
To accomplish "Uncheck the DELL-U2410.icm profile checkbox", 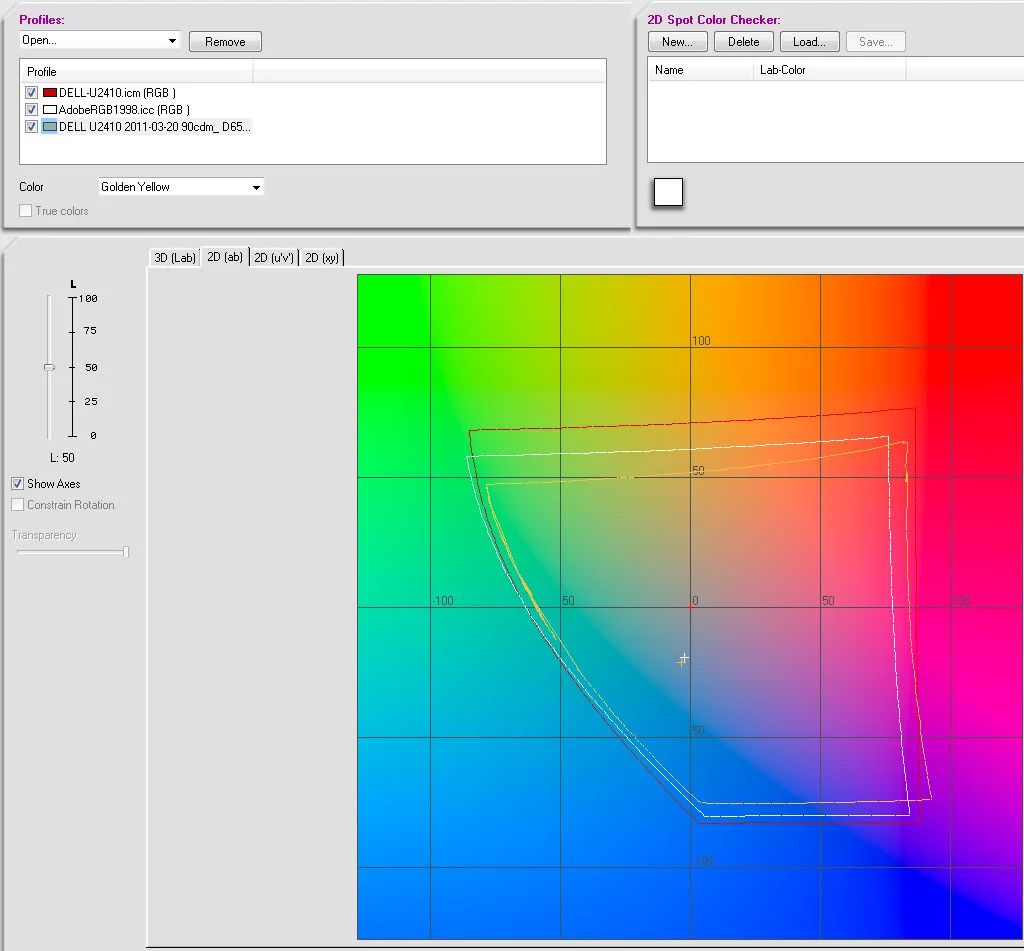I will click(x=31, y=93).
